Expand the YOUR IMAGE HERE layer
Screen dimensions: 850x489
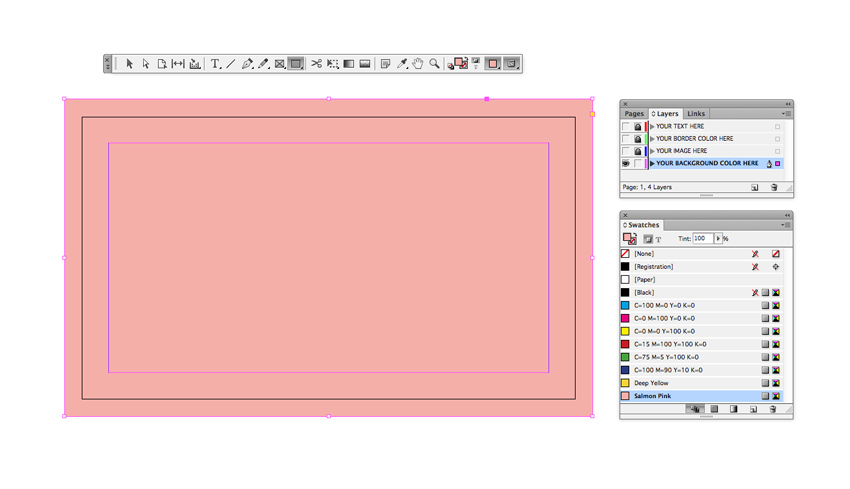pyautogui.click(x=652, y=151)
